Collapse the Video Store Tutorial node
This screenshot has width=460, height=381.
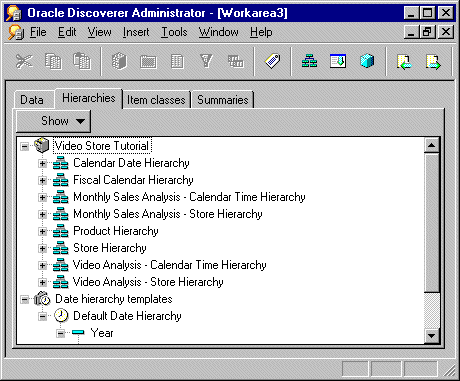(25, 146)
